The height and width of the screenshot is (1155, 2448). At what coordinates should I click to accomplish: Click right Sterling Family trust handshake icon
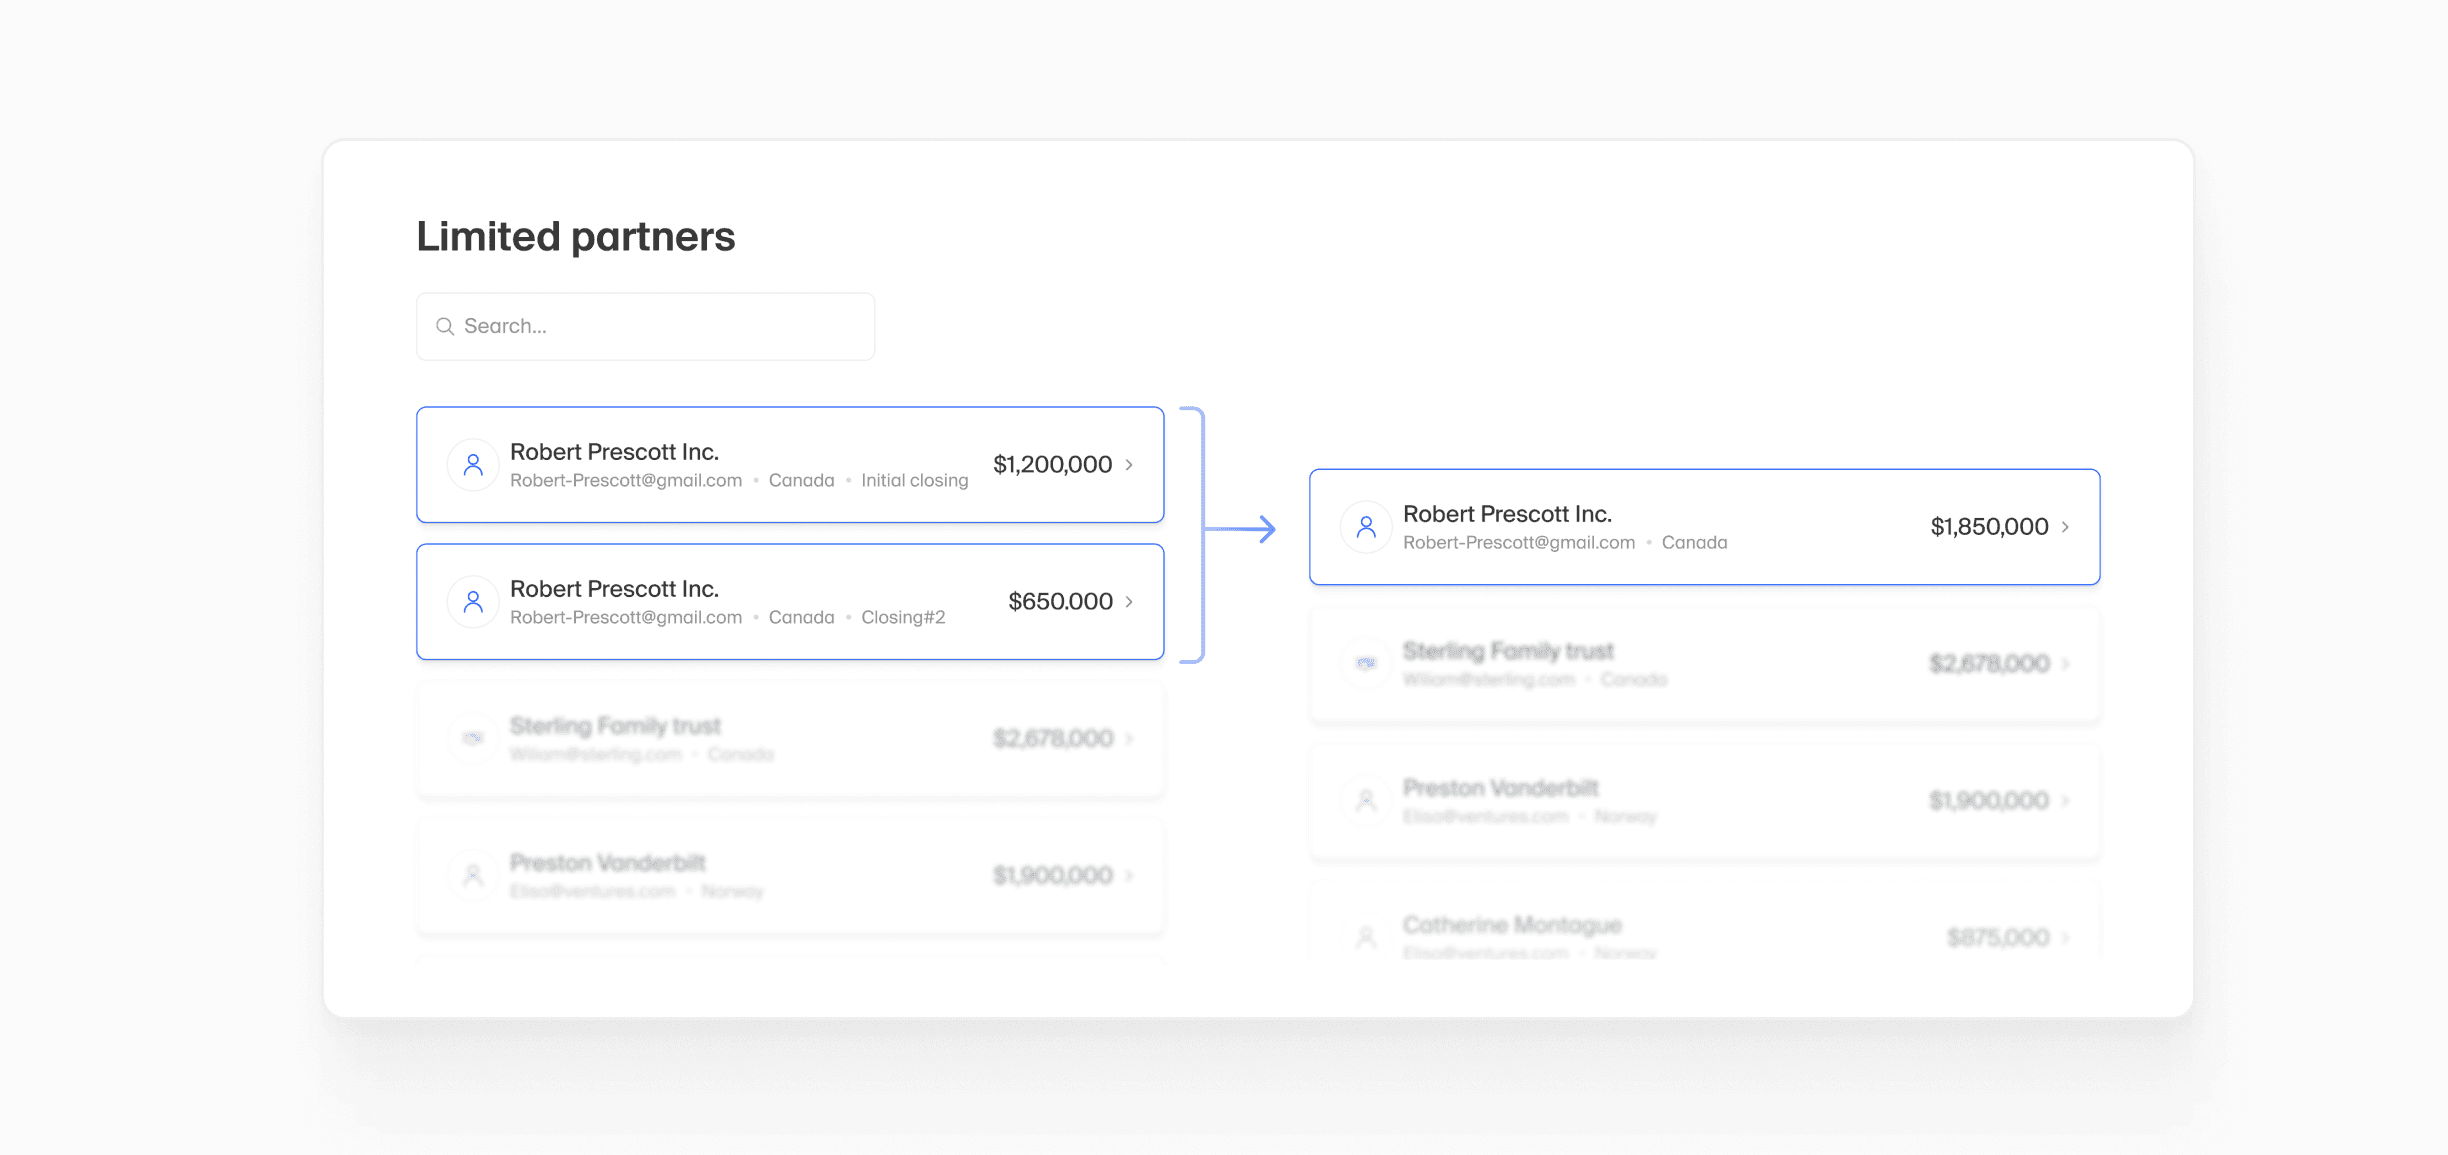1366,663
